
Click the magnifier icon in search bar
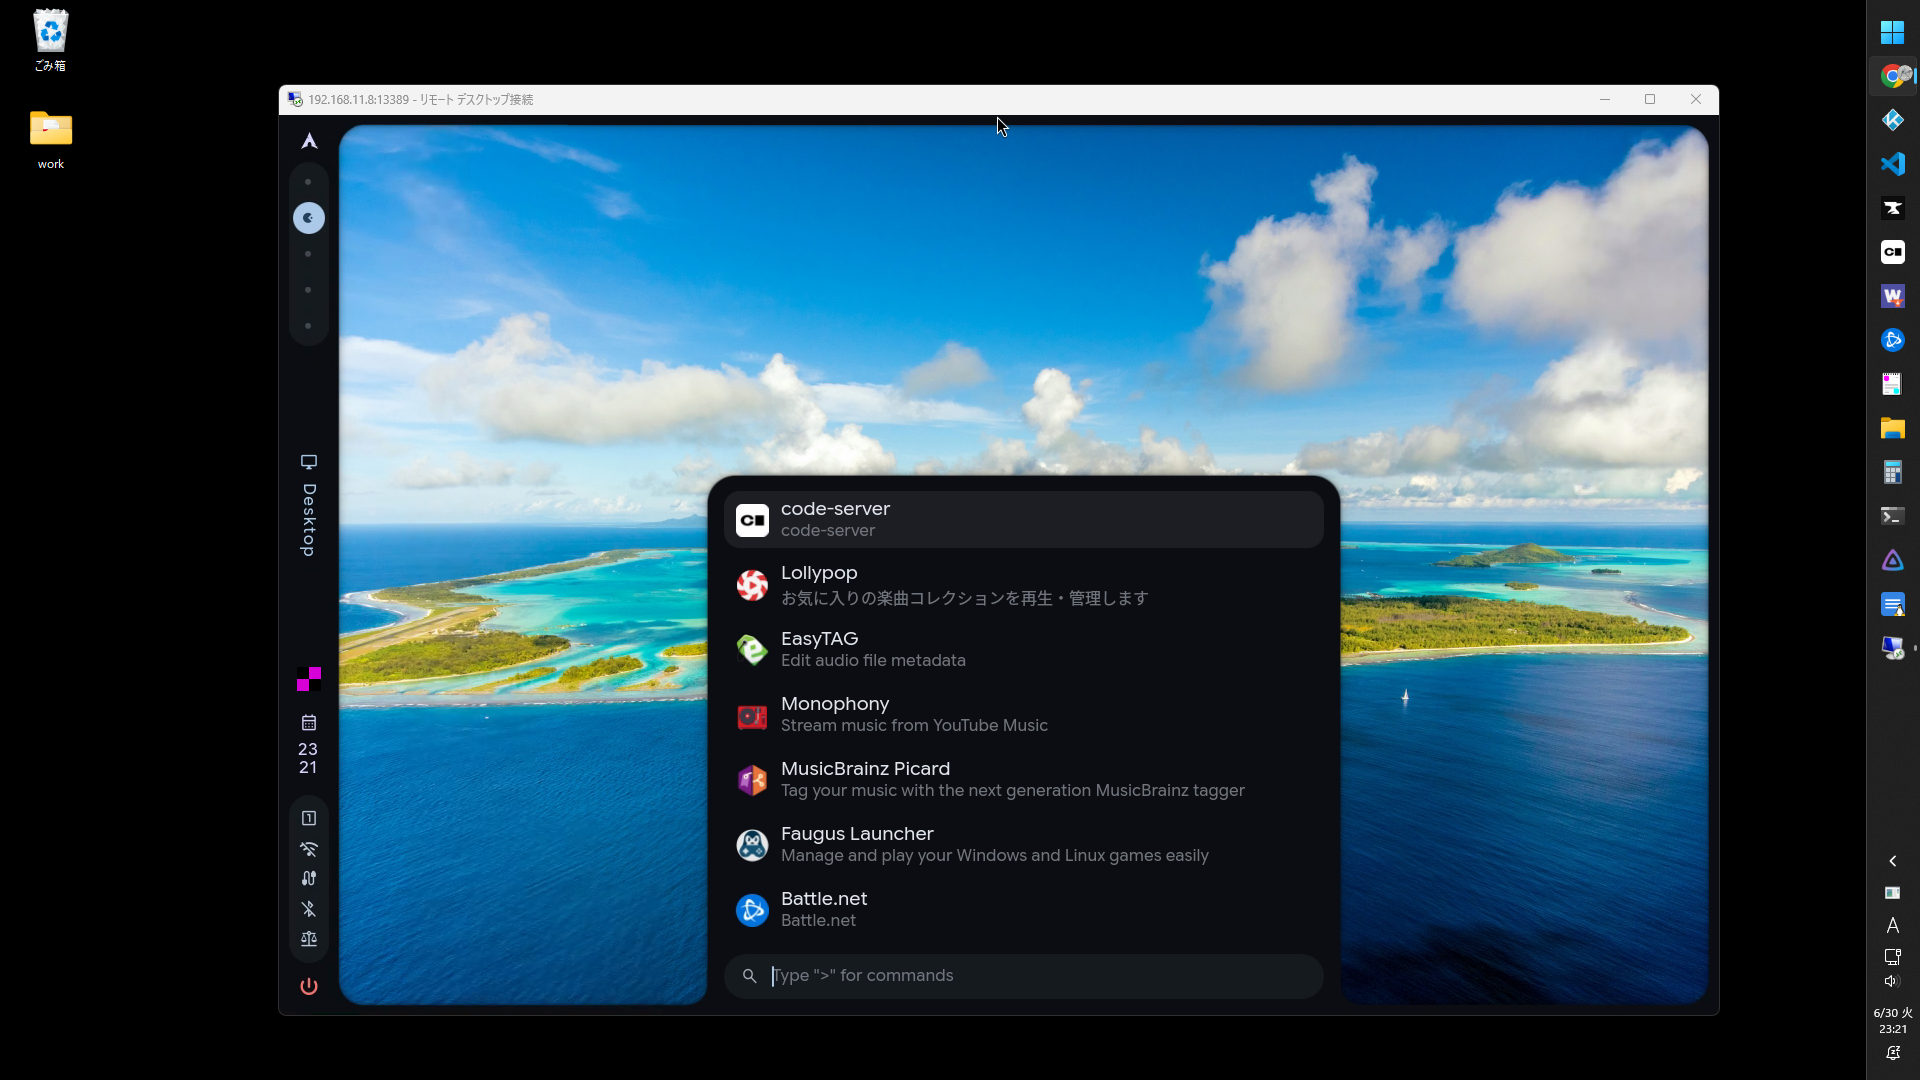[x=749, y=976]
